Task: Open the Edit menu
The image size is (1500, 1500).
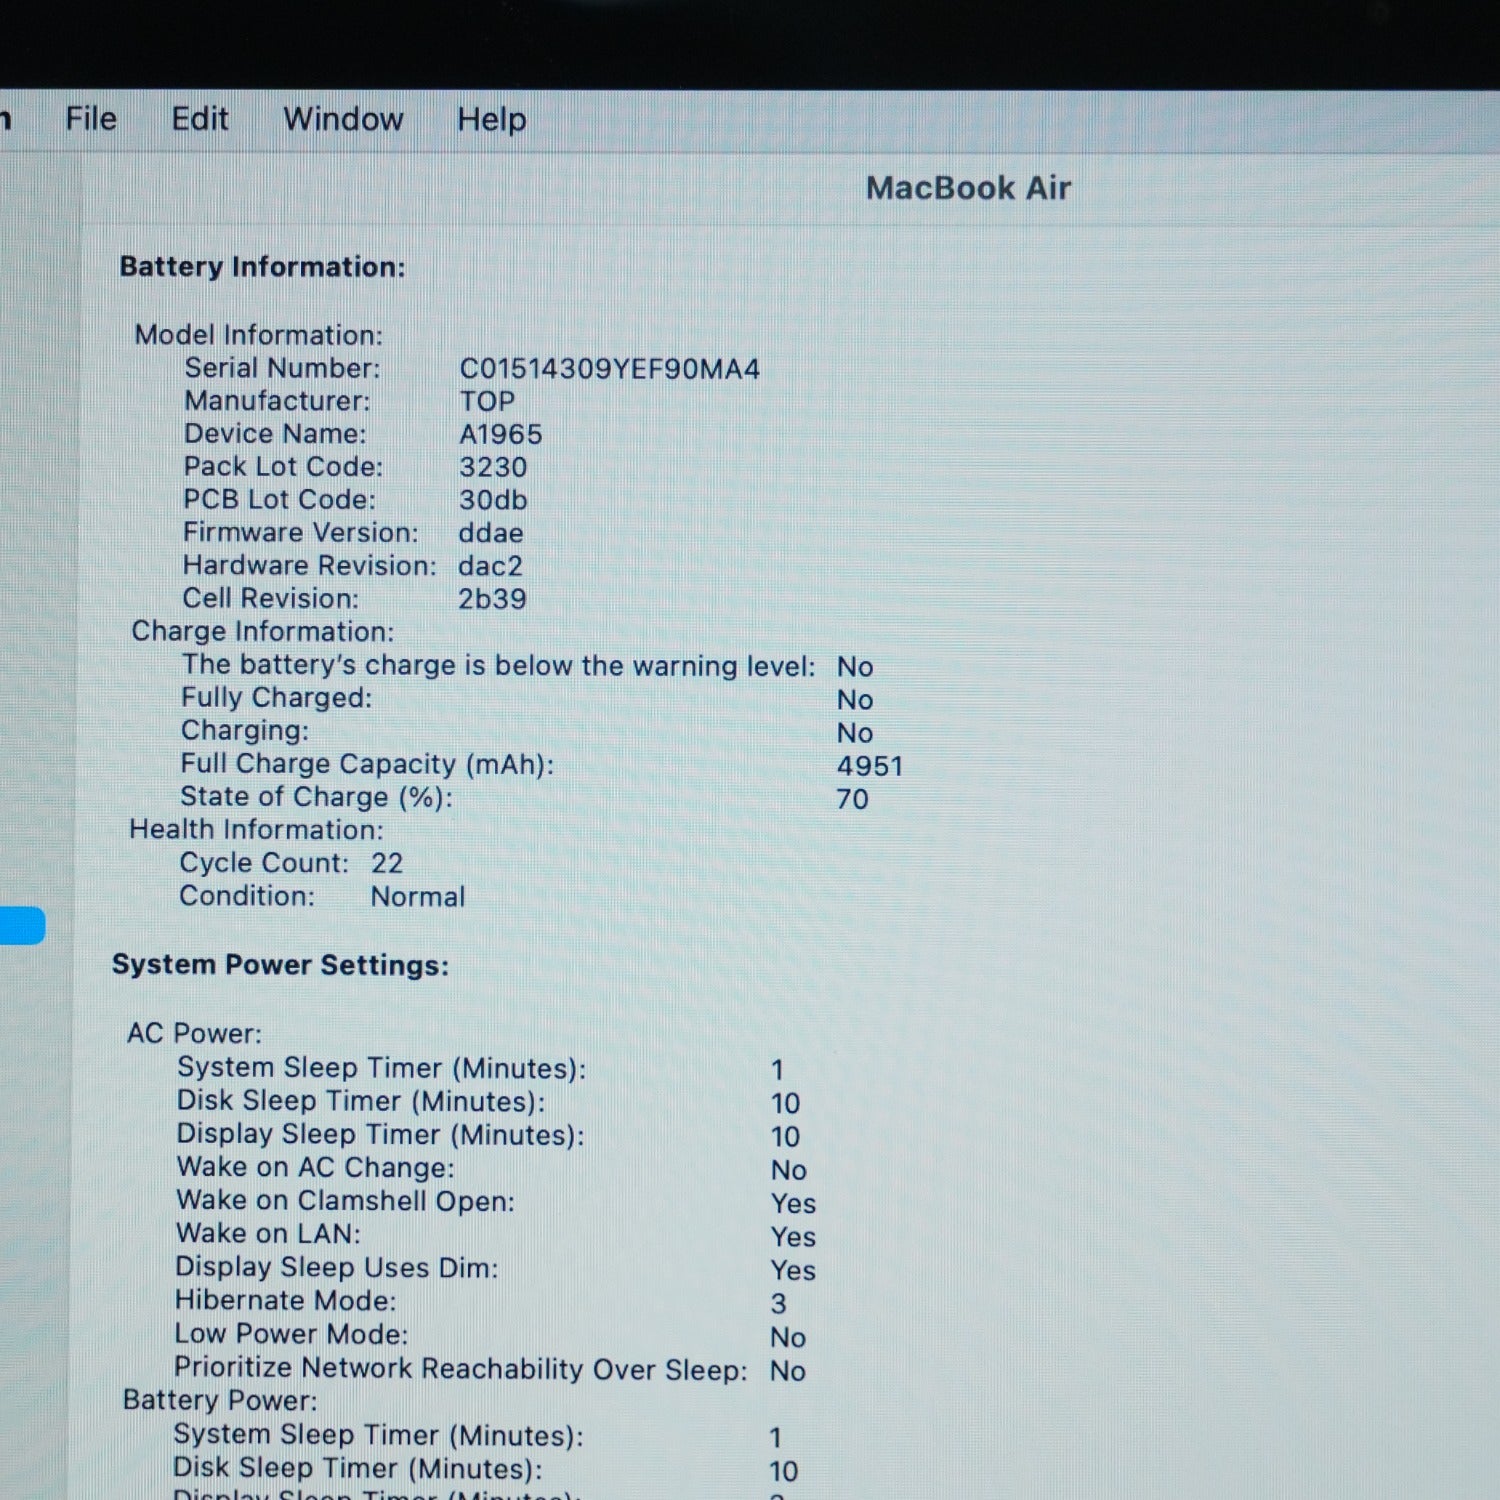Action: (200, 119)
